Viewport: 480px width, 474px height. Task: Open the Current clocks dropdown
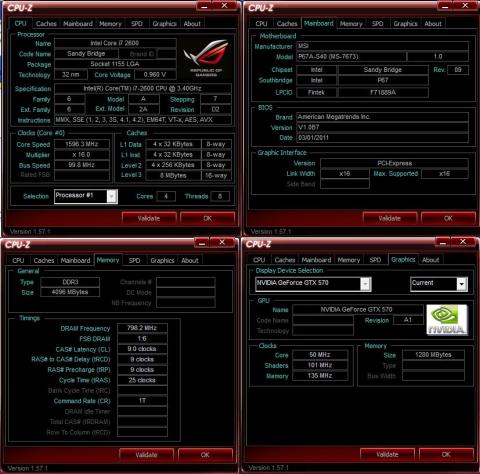462,284
